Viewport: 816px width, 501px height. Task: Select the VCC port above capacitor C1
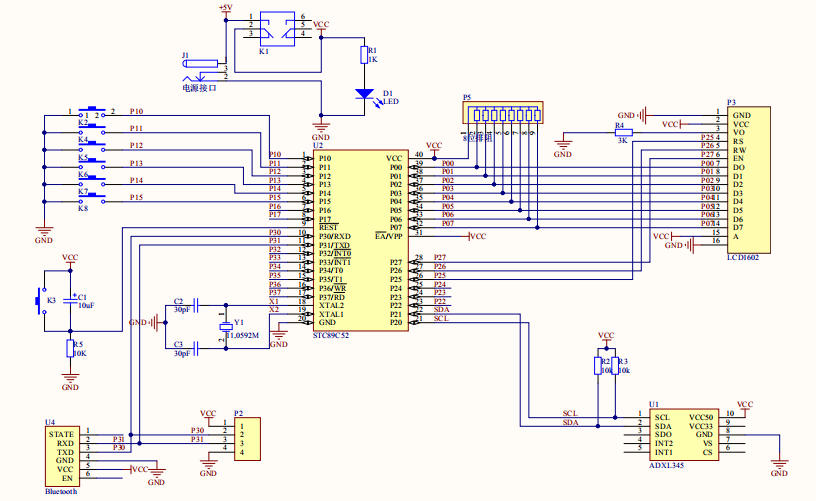point(70,260)
